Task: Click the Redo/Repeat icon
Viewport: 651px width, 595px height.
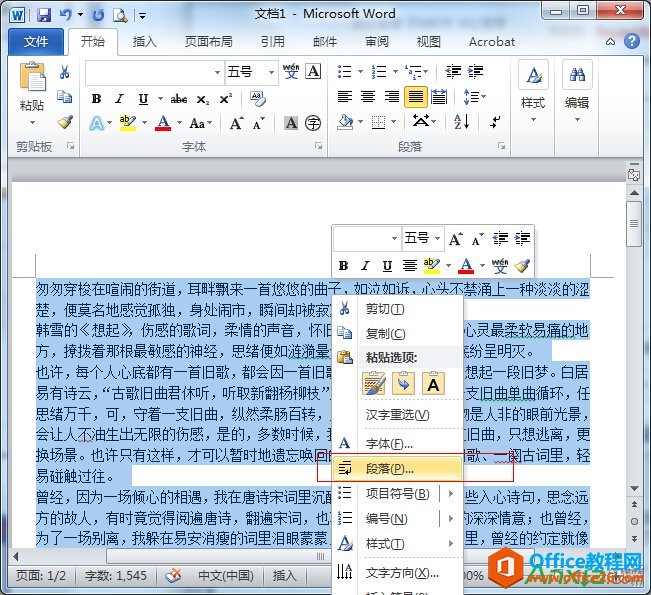Action: coord(98,15)
